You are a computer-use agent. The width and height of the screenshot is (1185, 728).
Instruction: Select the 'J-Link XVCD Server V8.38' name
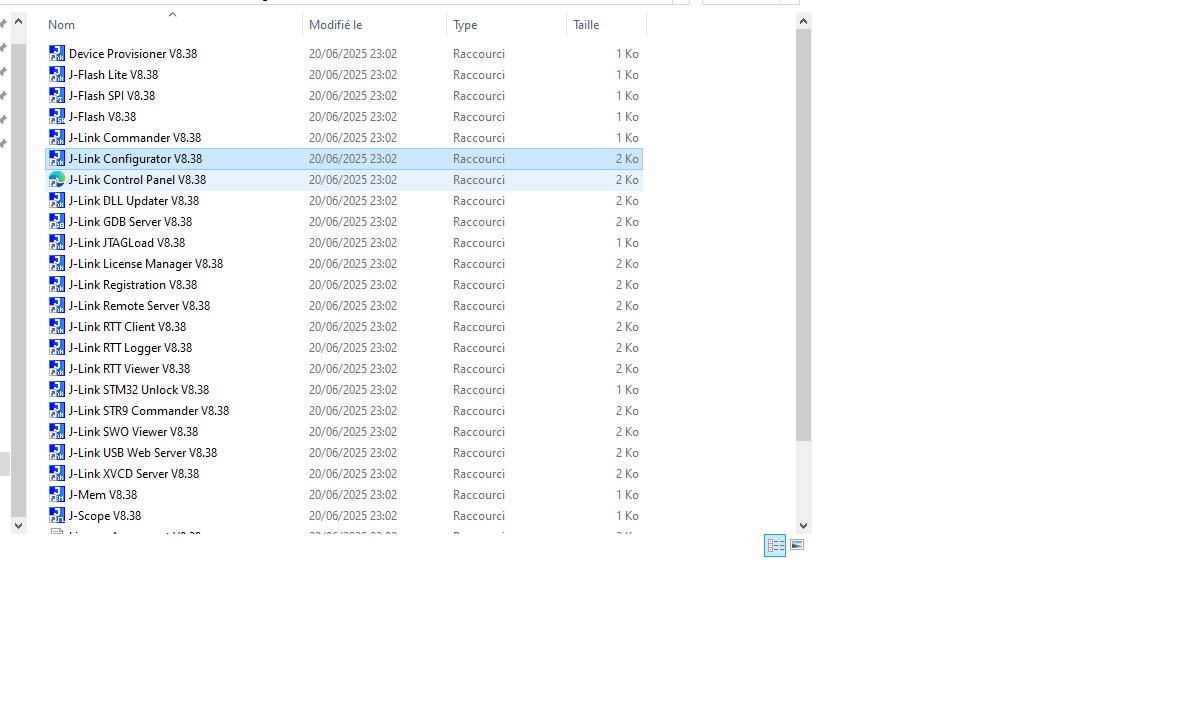tap(135, 474)
